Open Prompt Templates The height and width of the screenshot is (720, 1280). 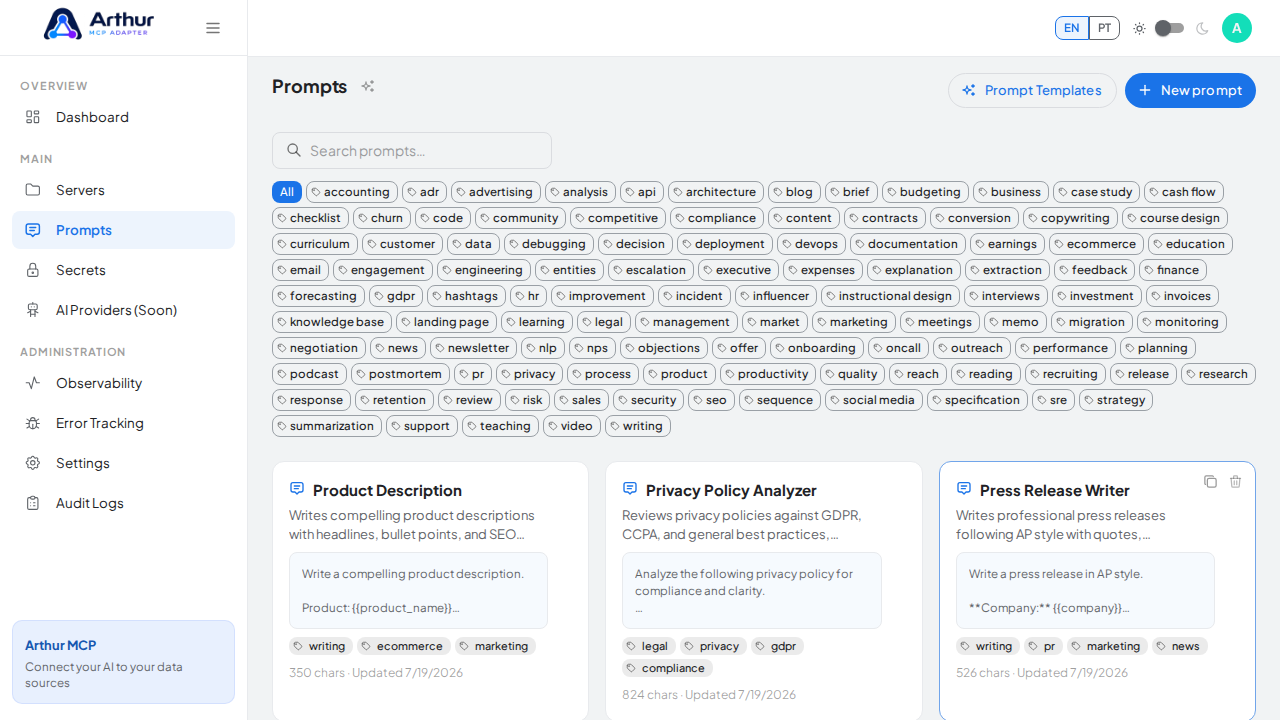(x=1032, y=90)
